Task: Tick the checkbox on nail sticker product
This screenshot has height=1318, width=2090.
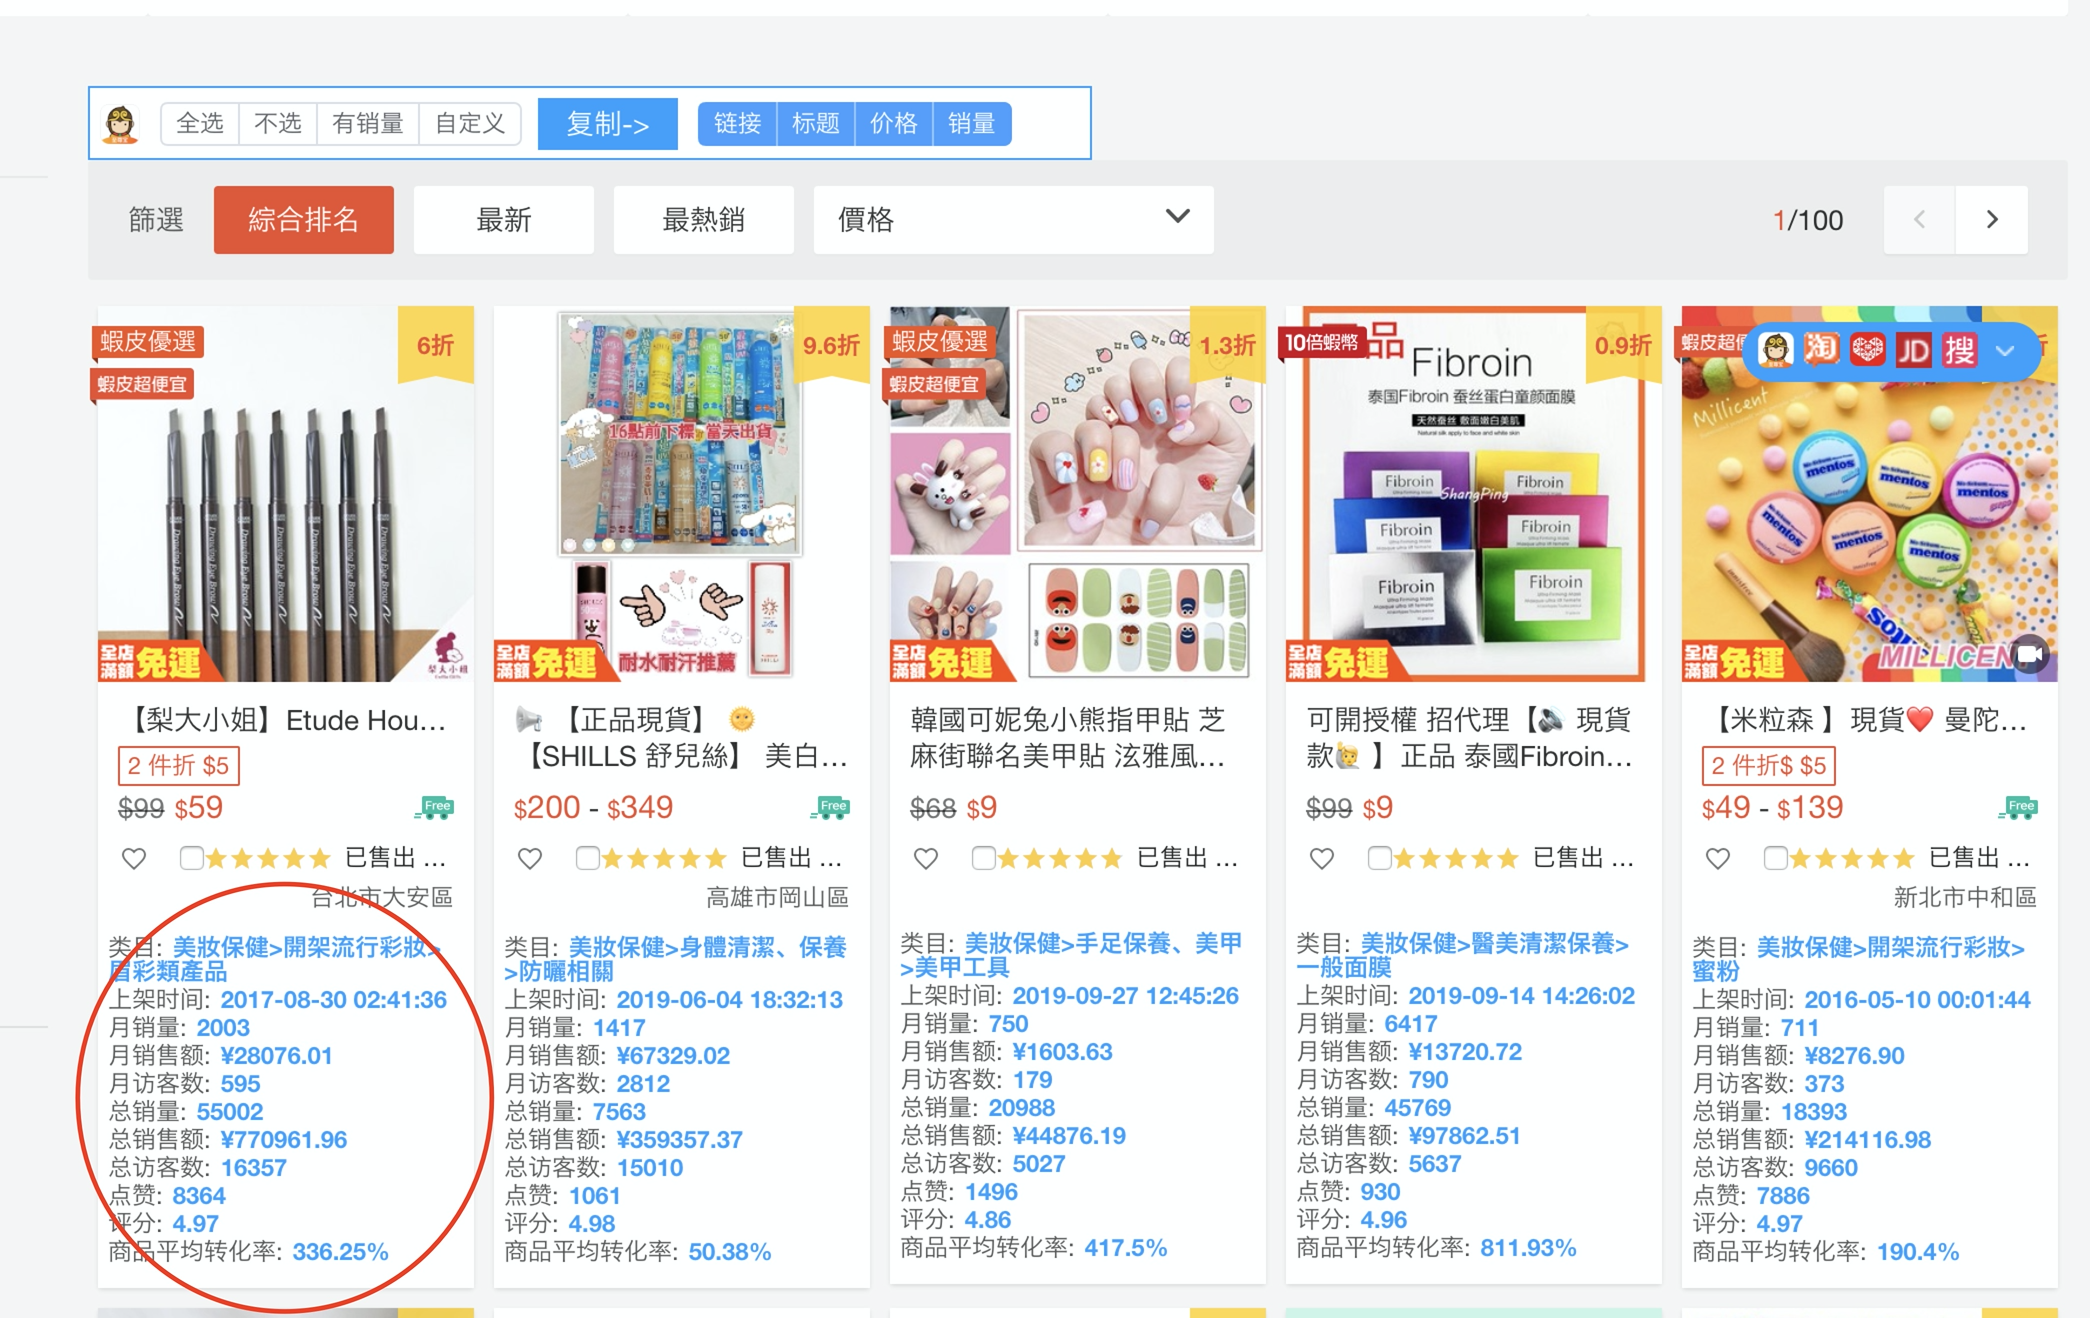Action: (x=983, y=857)
